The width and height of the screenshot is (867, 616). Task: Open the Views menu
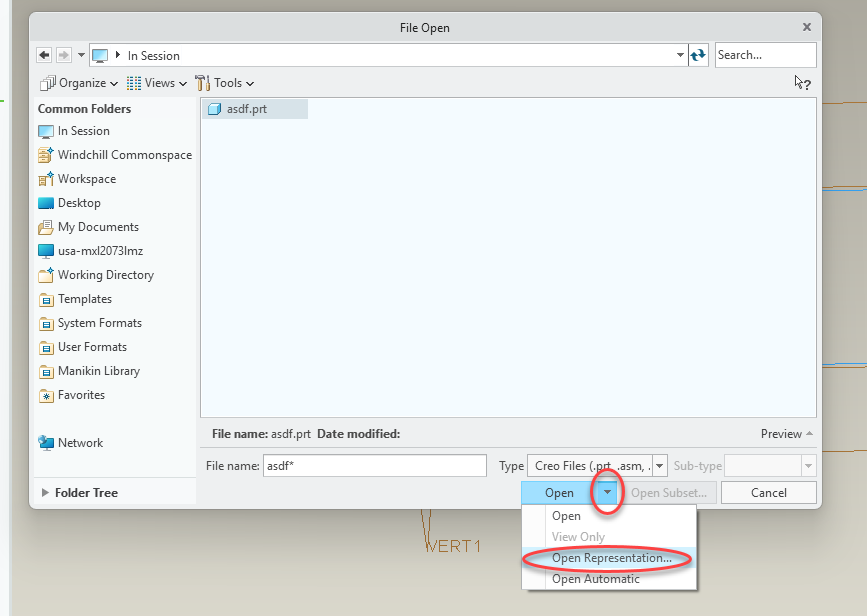pos(156,83)
